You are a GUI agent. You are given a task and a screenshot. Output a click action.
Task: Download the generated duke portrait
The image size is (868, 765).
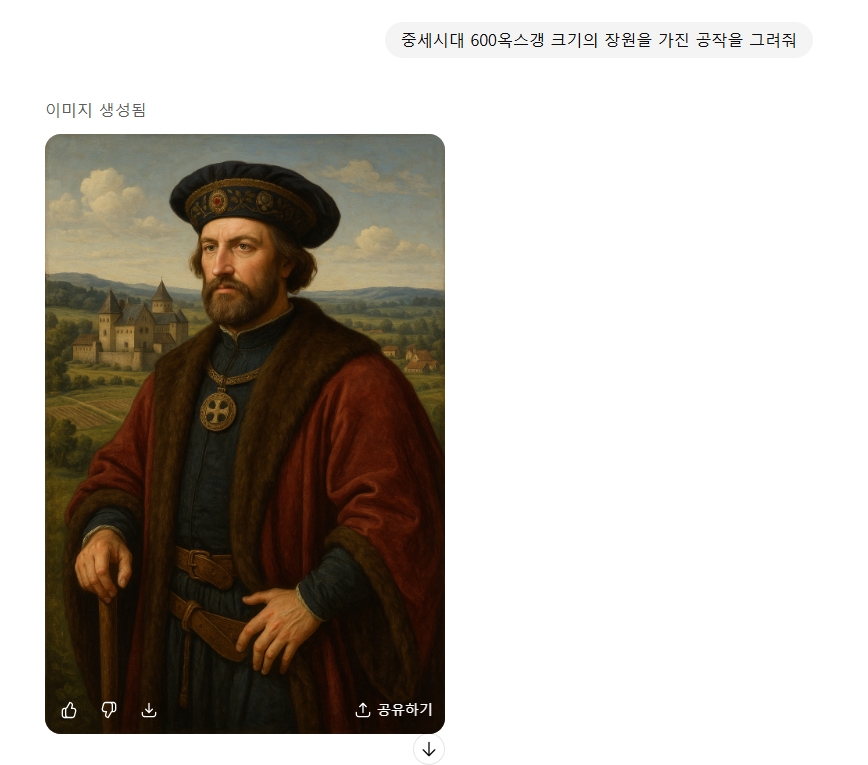coord(149,710)
